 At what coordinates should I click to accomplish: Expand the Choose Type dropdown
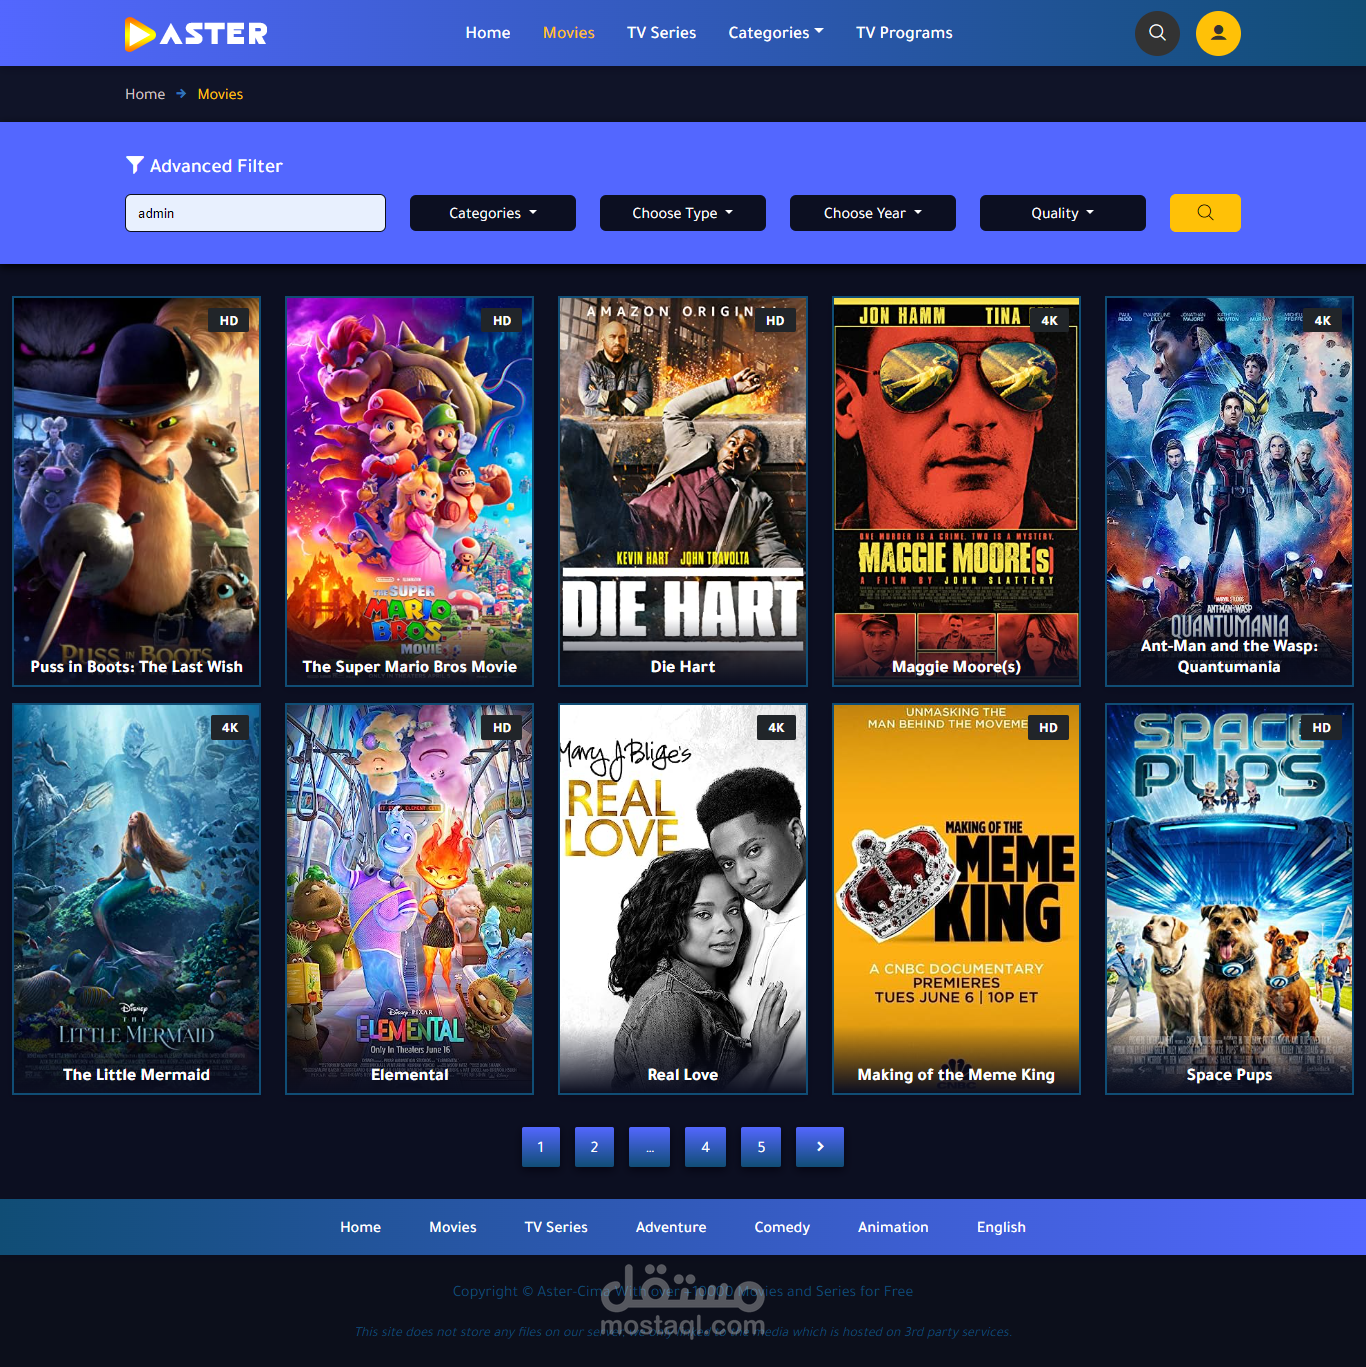(683, 213)
